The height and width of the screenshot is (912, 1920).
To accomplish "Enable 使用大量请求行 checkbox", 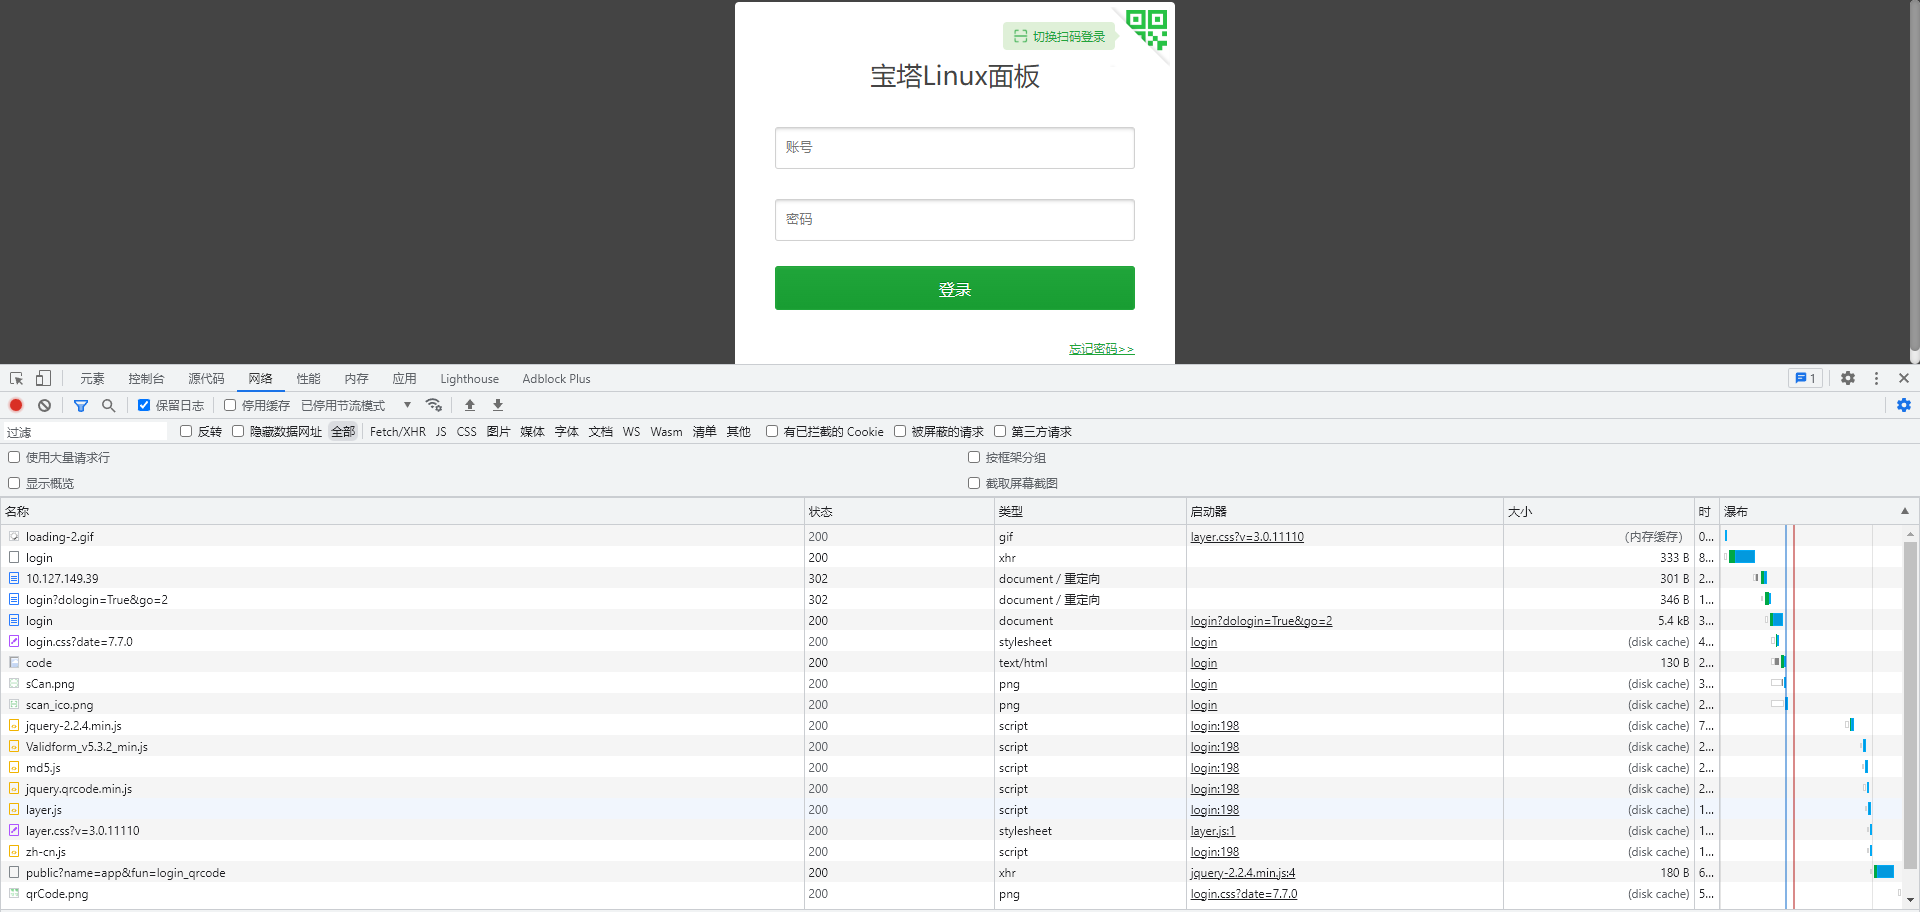I will coord(14,457).
